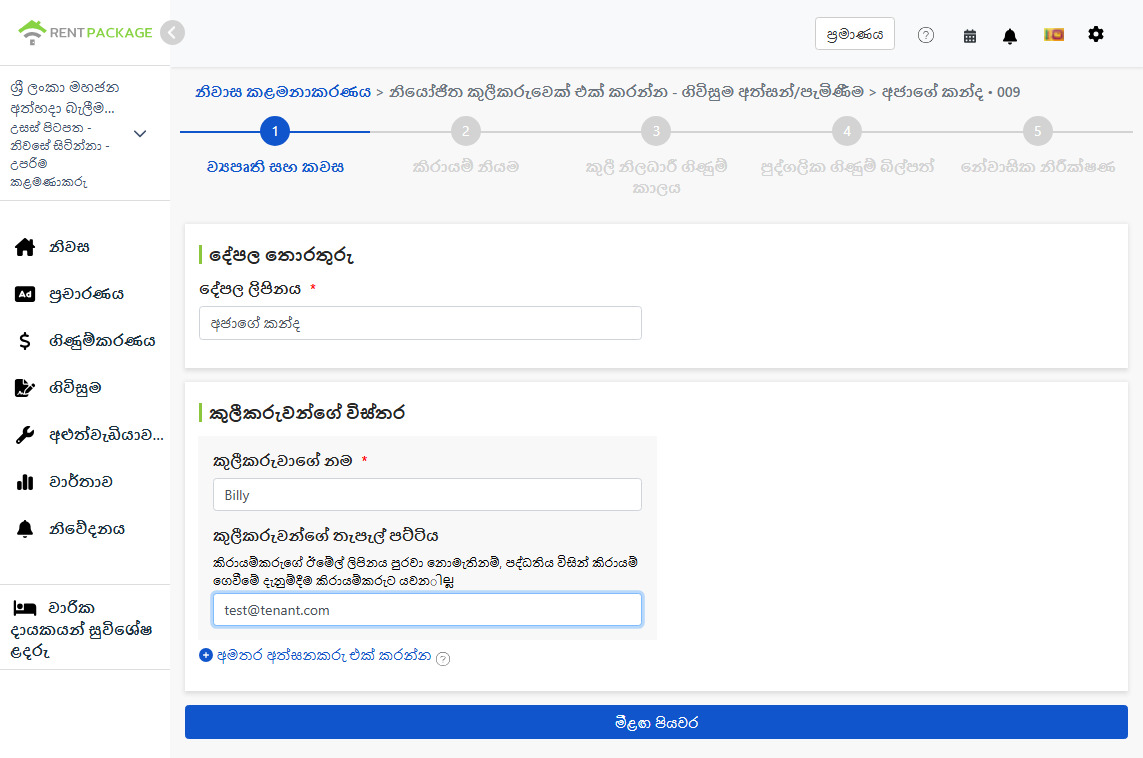1143x758 pixels.
Task: Click the email field with test@tenant.com
Action: (427, 609)
